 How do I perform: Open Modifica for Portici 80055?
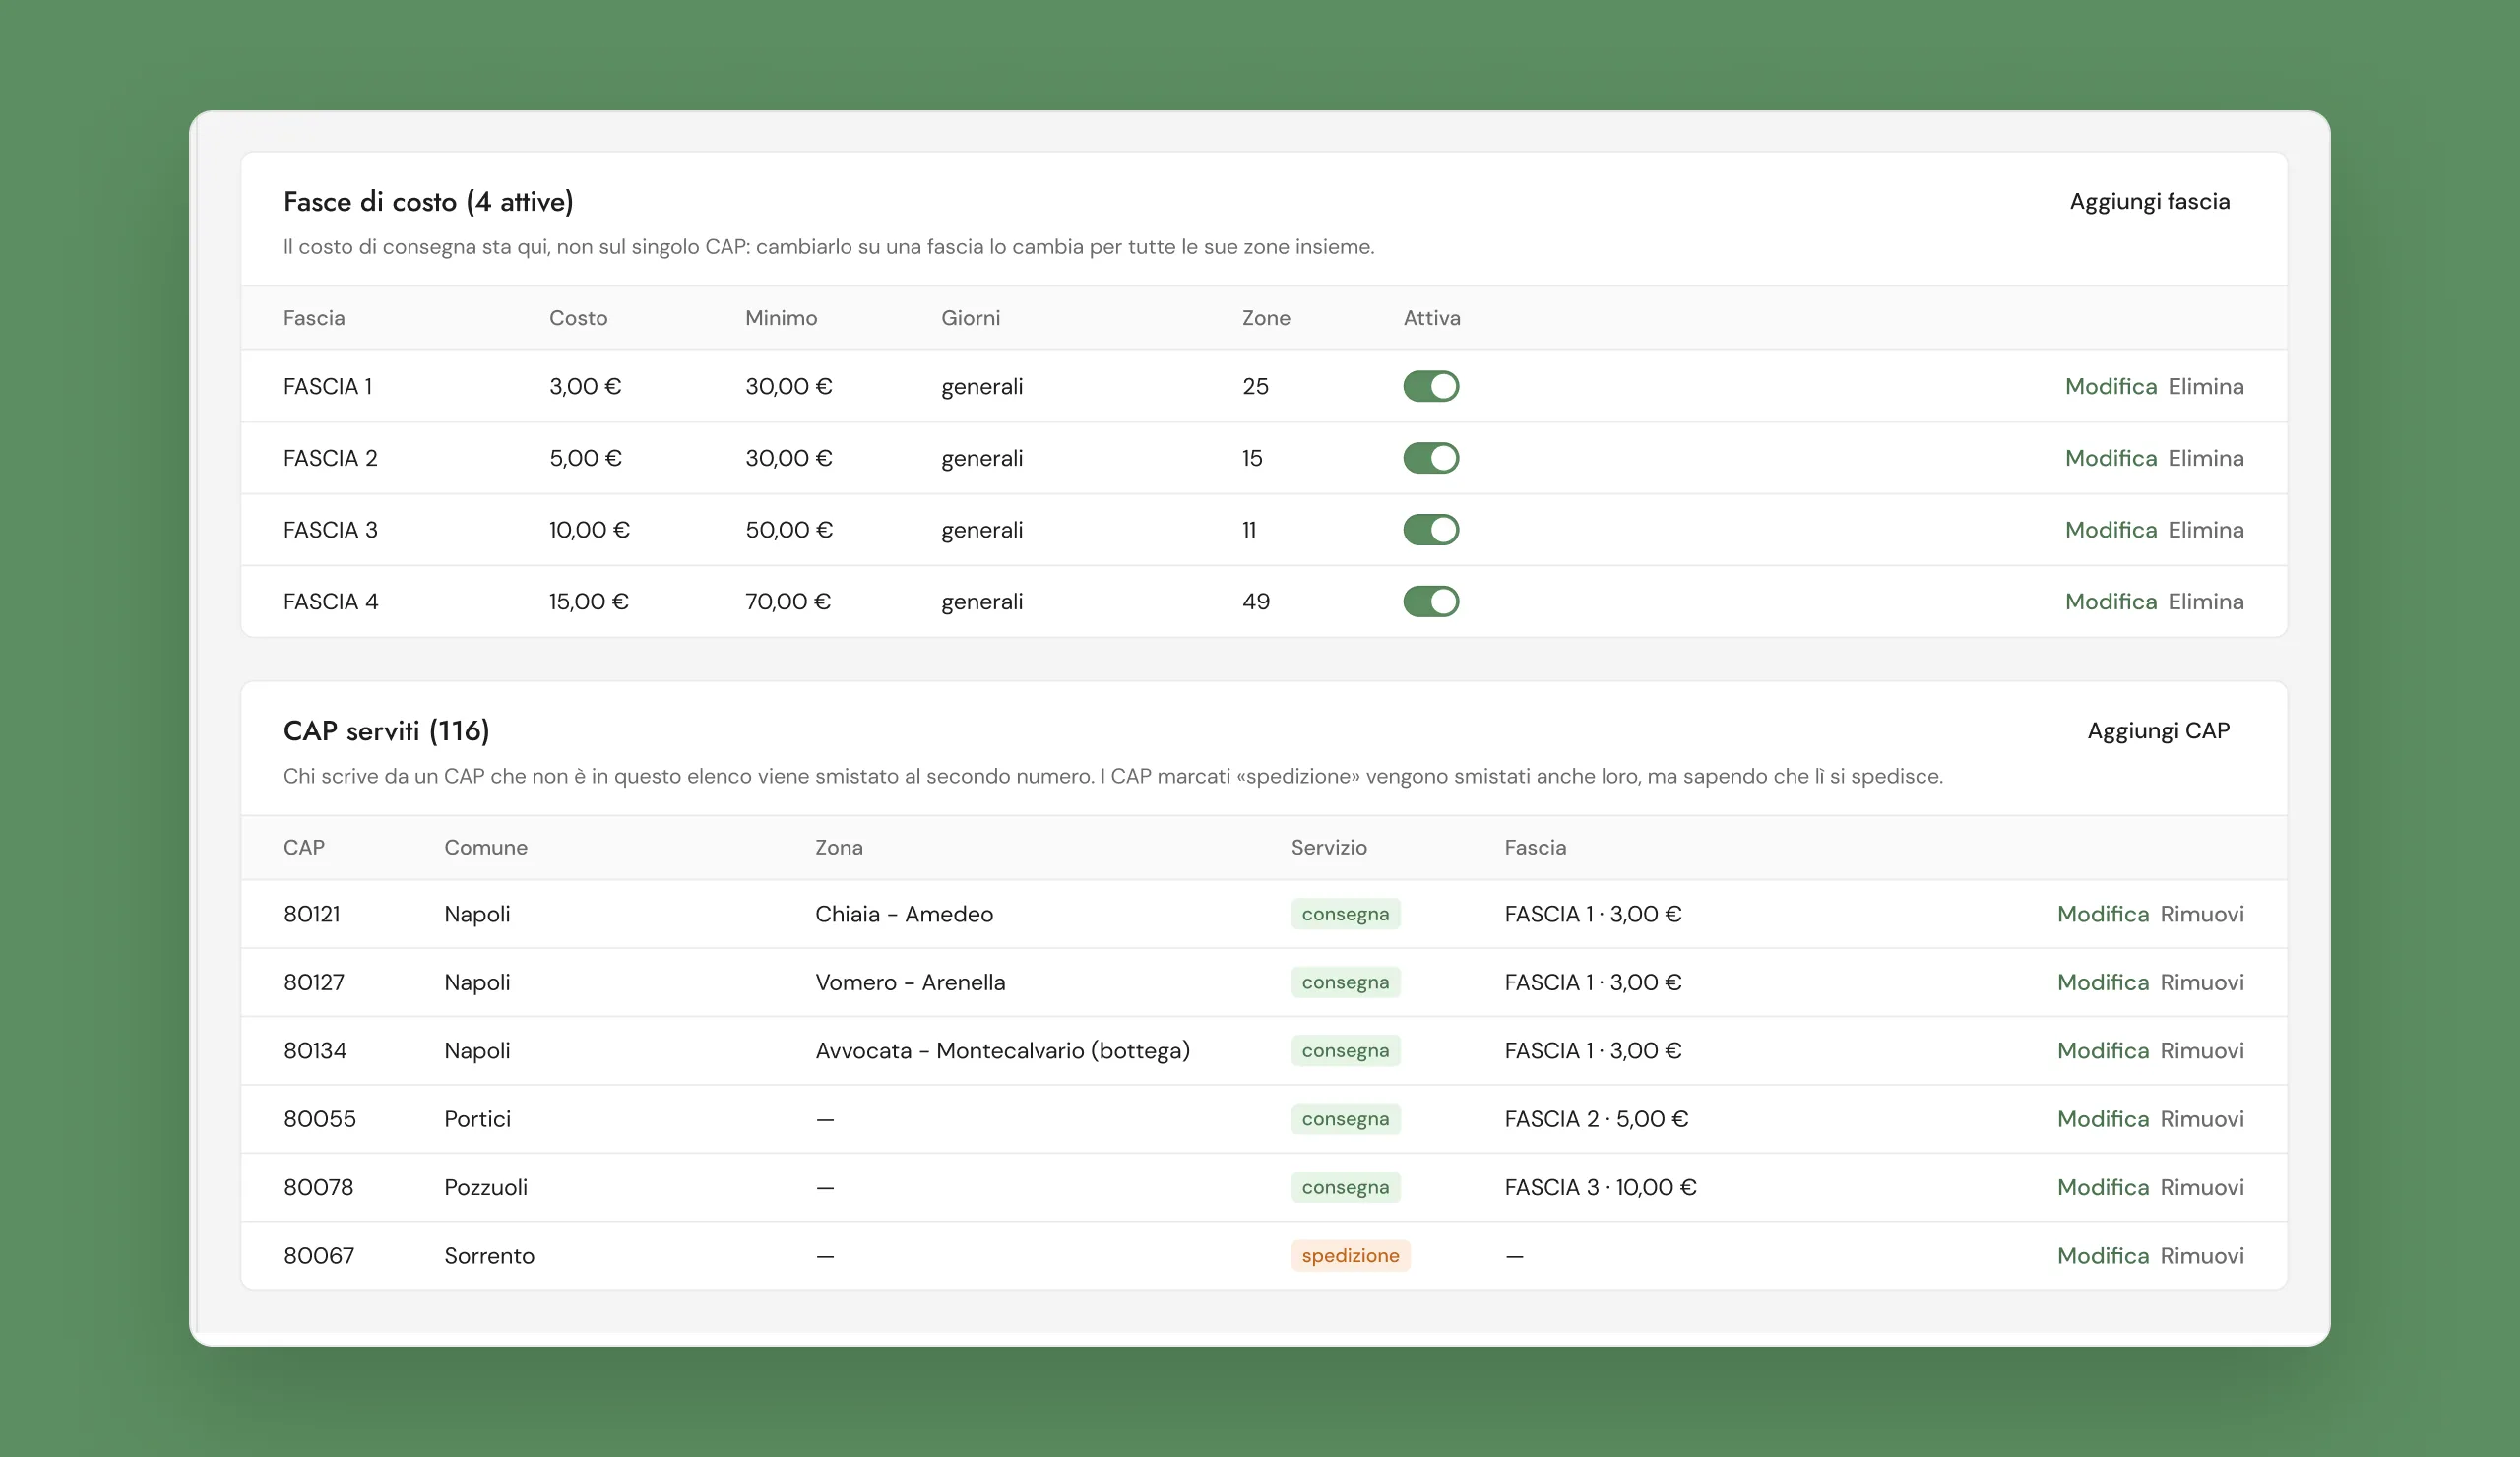coord(2103,1119)
